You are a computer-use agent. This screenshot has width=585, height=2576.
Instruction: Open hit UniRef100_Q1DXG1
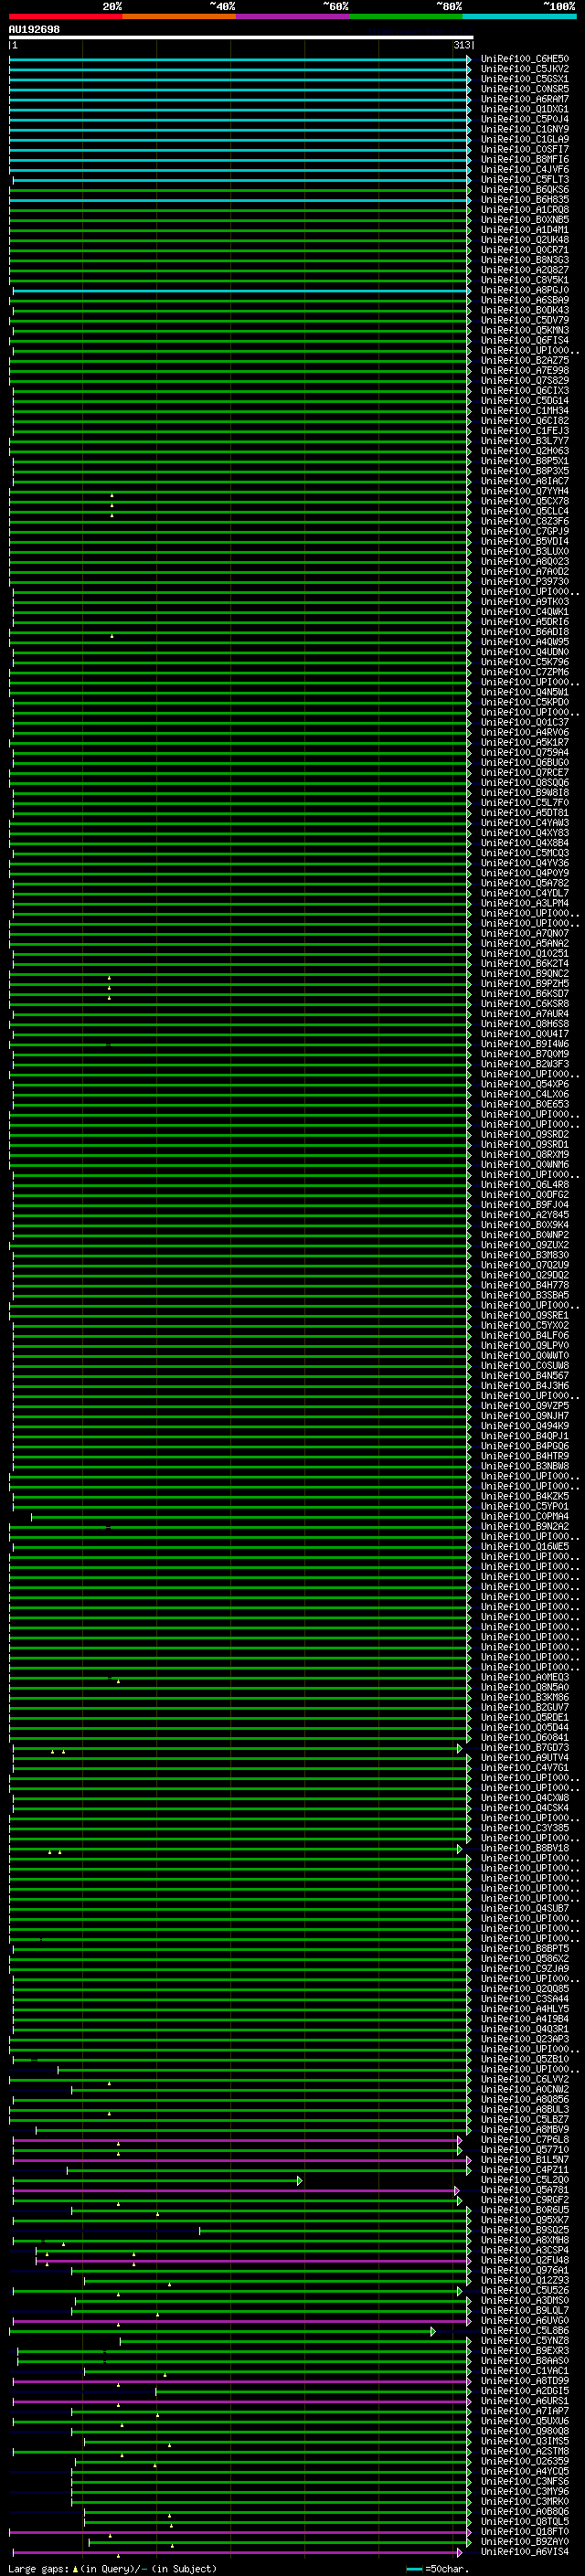click(x=525, y=109)
